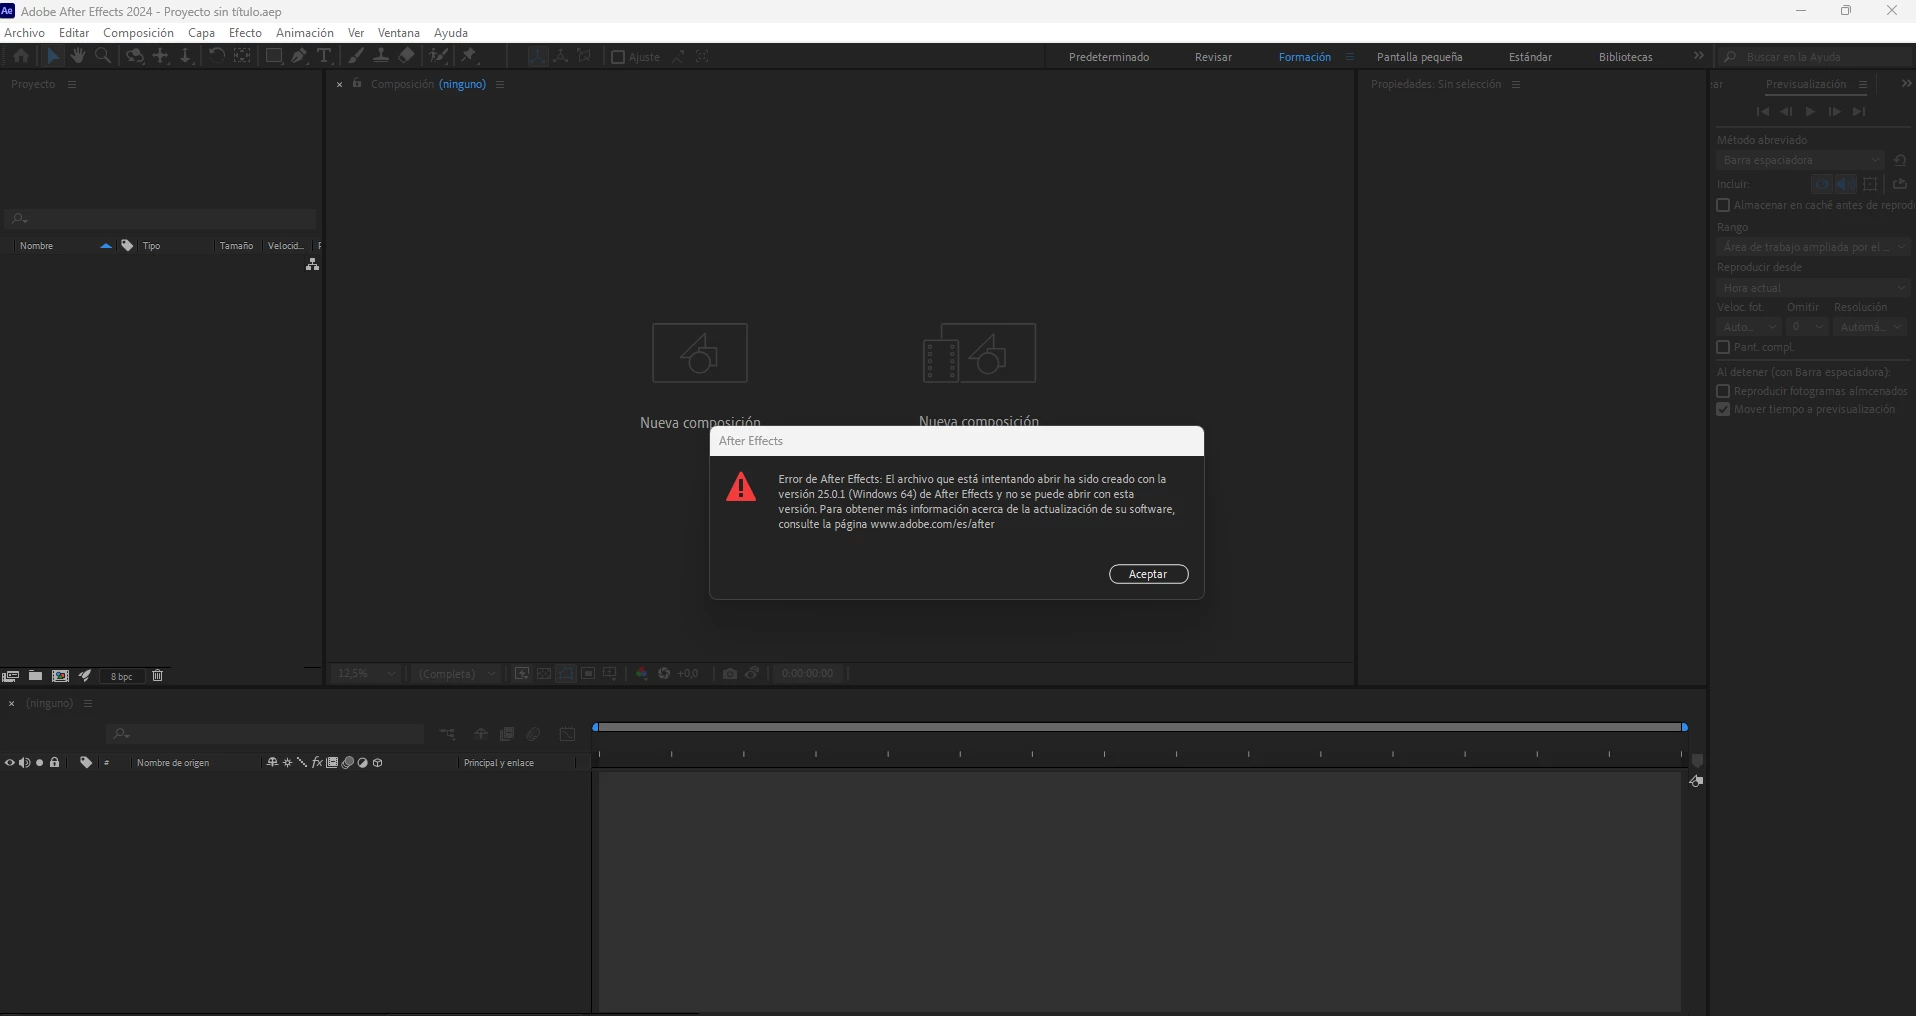Open the Veloc. fot. Auto dropdown
1916x1016 pixels.
click(1748, 327)
